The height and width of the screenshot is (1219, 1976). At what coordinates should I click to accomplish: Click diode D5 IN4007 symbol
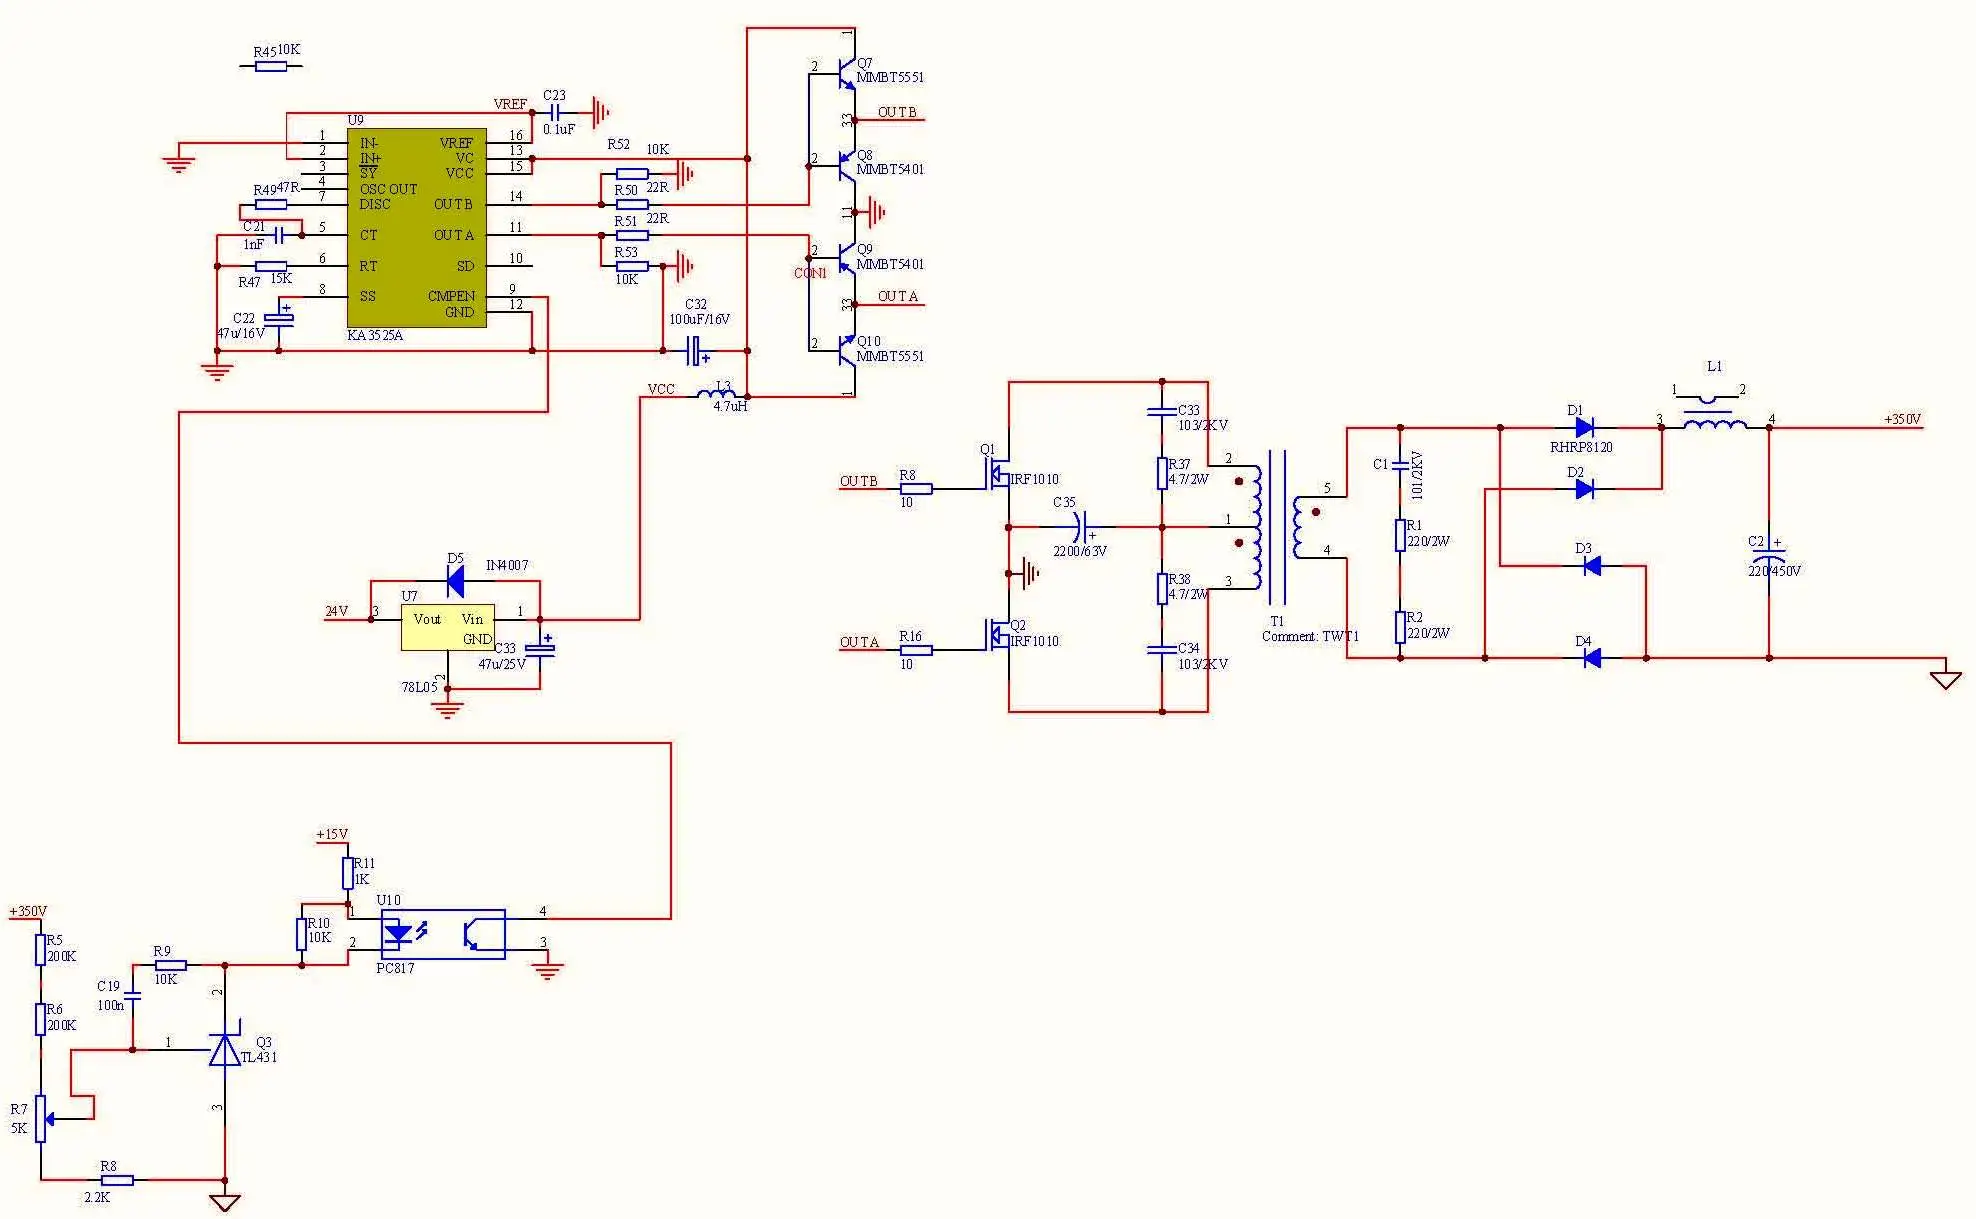[x=455, y=580]
